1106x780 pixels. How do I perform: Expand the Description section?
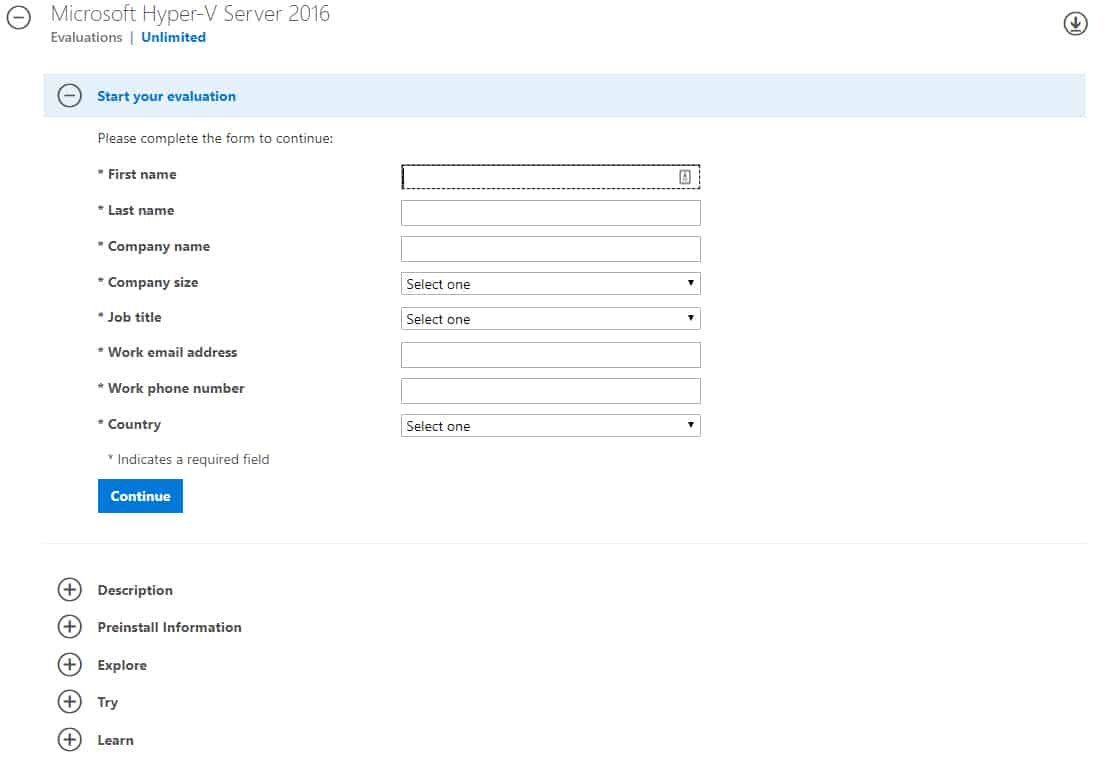pyautogui.click(x=70, y=590)
